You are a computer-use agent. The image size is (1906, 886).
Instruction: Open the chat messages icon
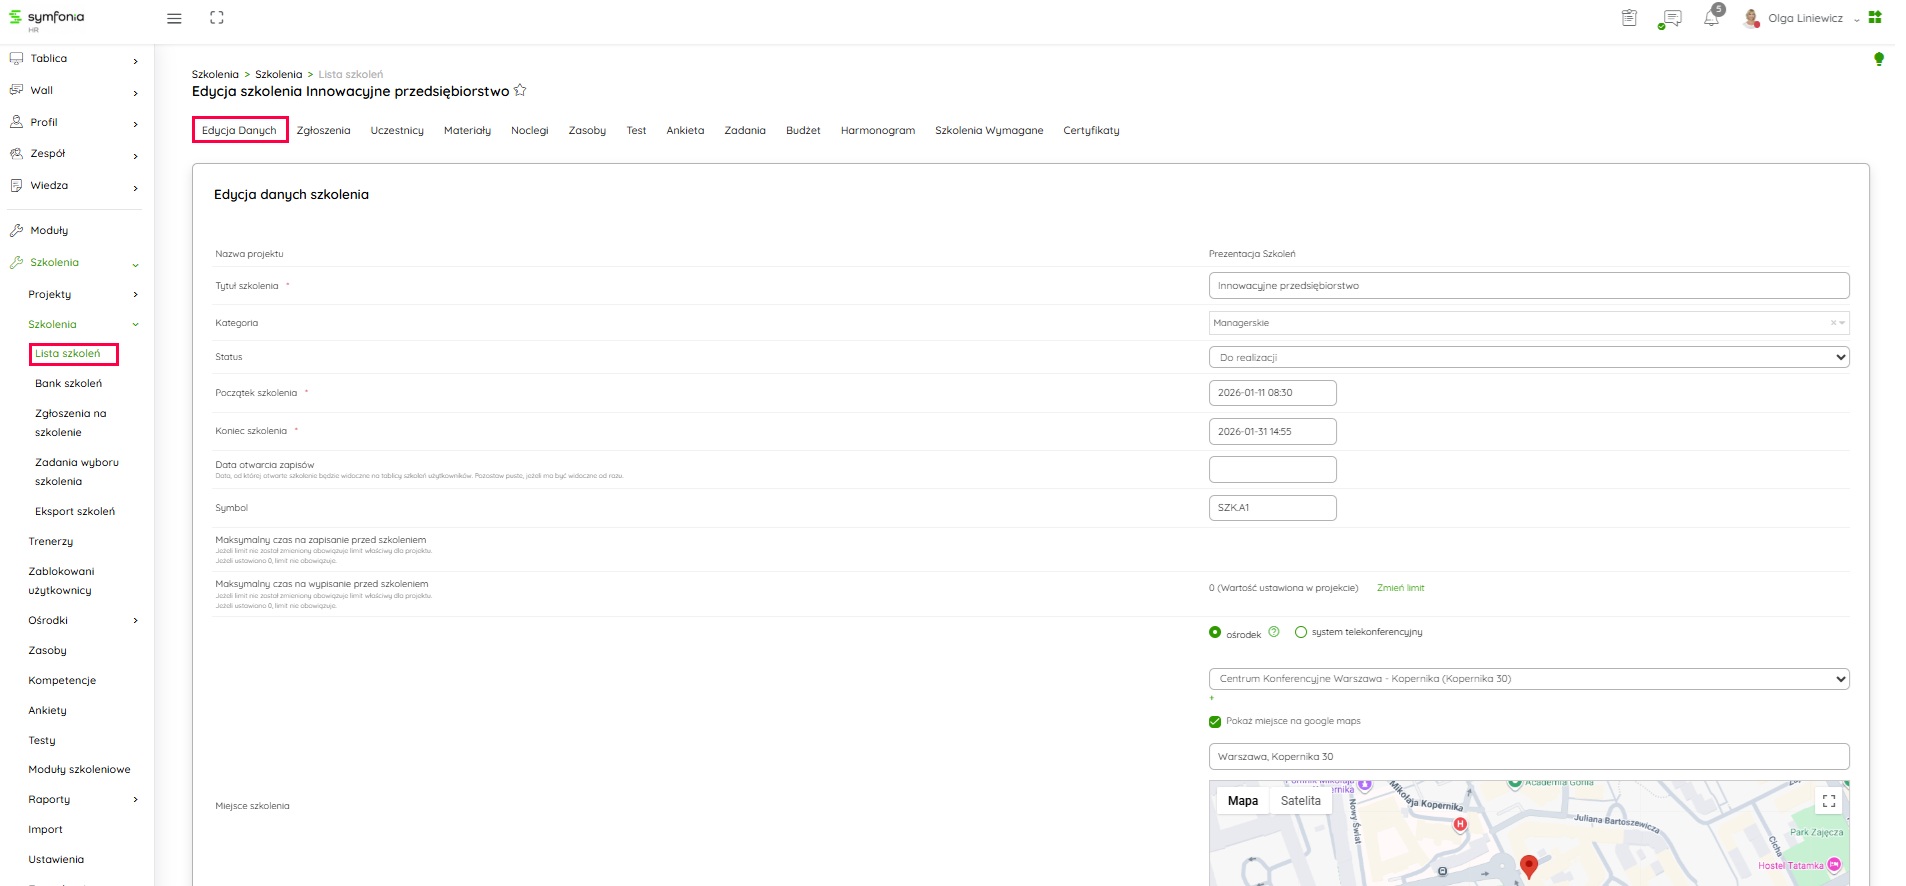click(x=1670, y=19)
